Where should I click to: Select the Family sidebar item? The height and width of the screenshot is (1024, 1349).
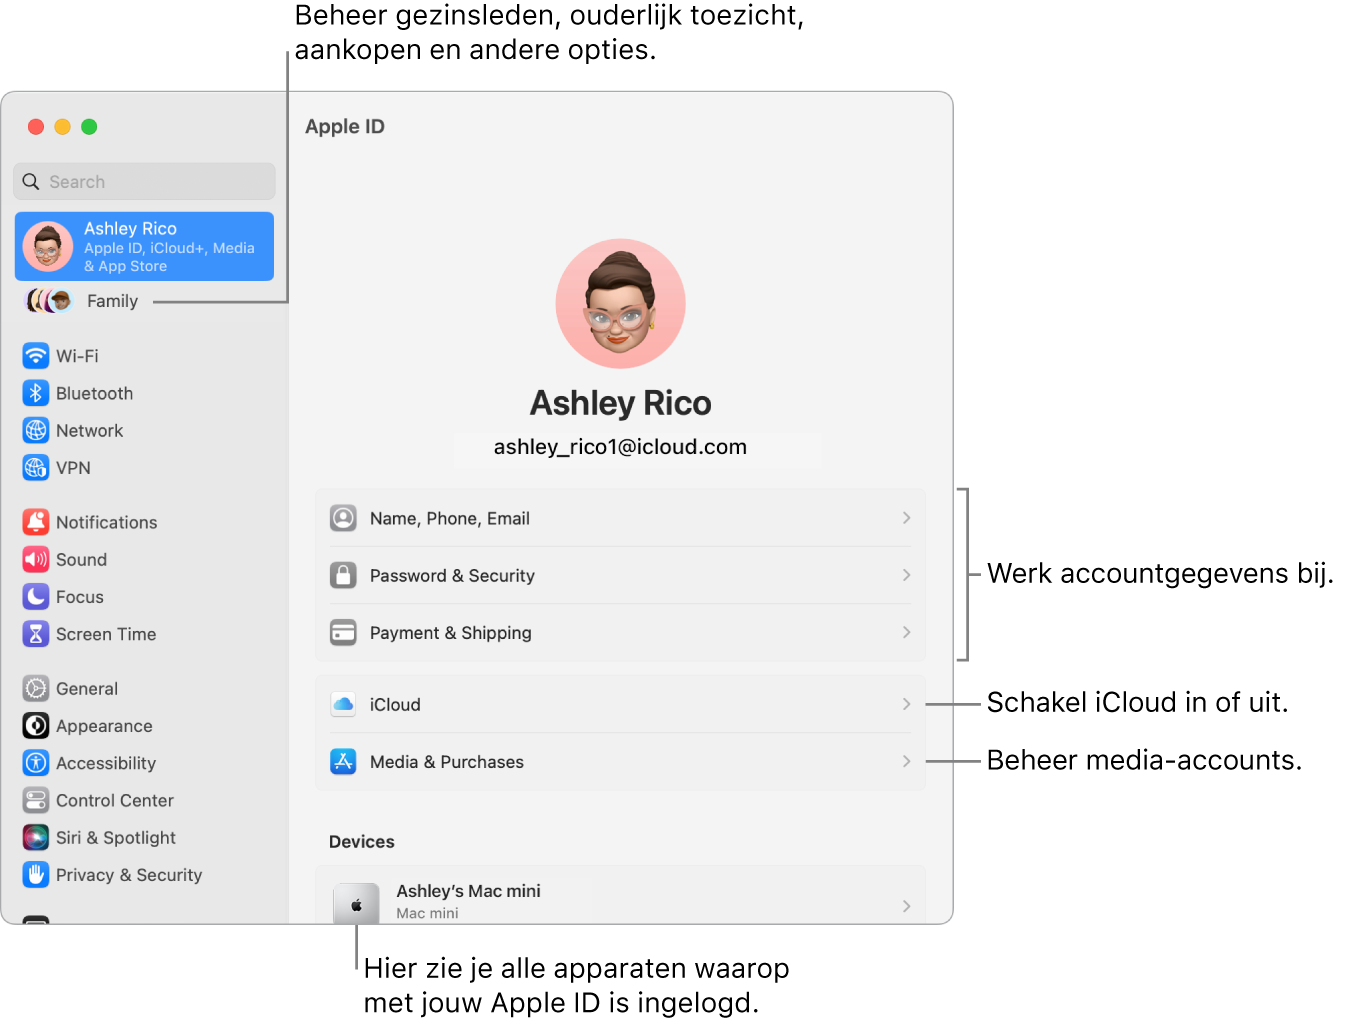(x=112, y=300)
